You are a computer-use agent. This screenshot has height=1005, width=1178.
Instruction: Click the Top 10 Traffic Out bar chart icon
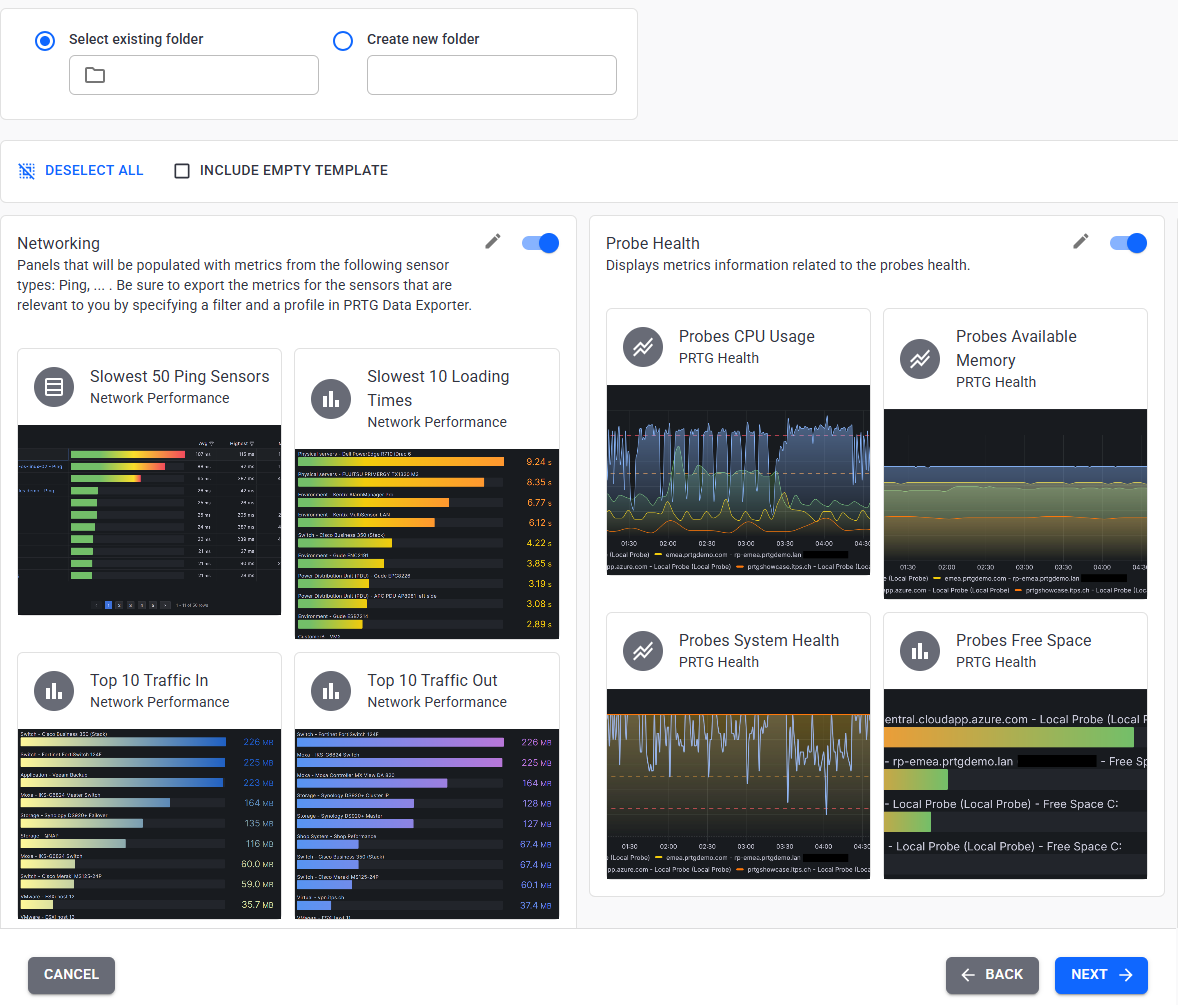pos(331,691)
